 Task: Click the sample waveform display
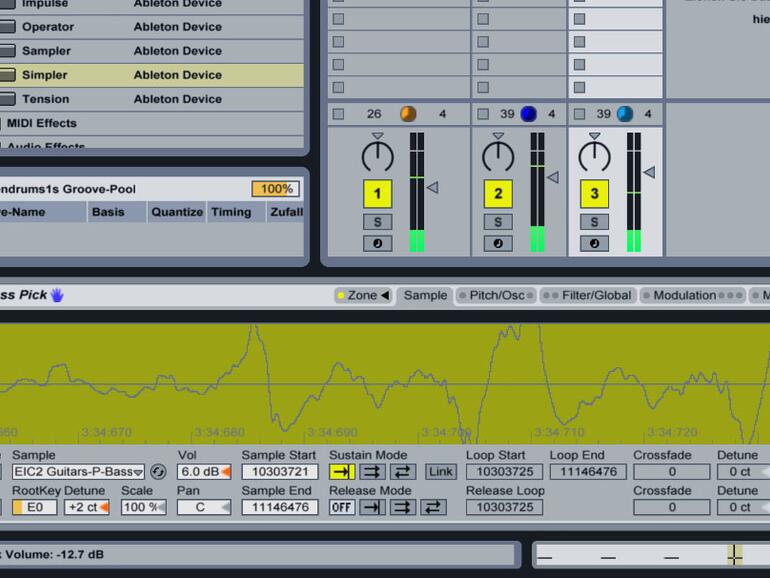pyautogui.click(x=385, y=383)
